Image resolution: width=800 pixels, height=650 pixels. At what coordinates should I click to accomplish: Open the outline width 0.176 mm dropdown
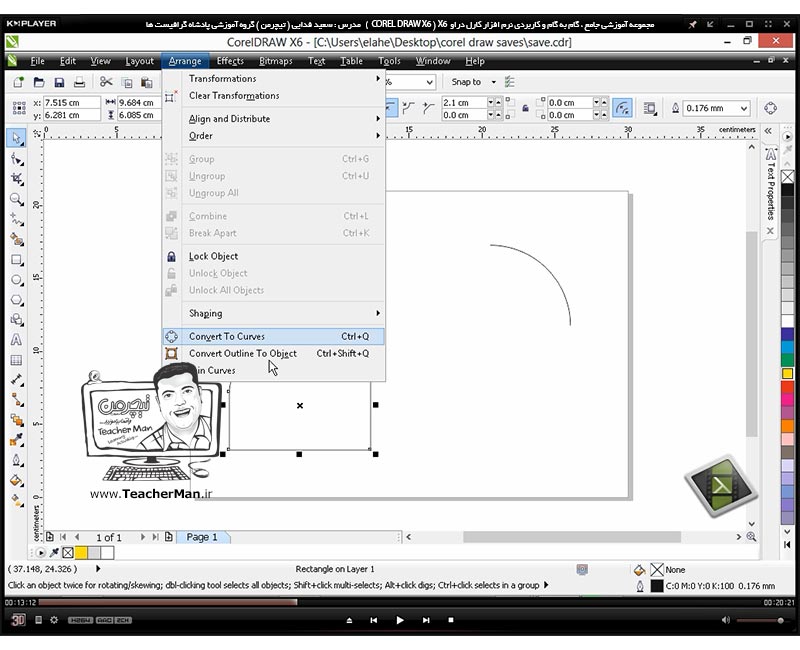pos(744,108)
